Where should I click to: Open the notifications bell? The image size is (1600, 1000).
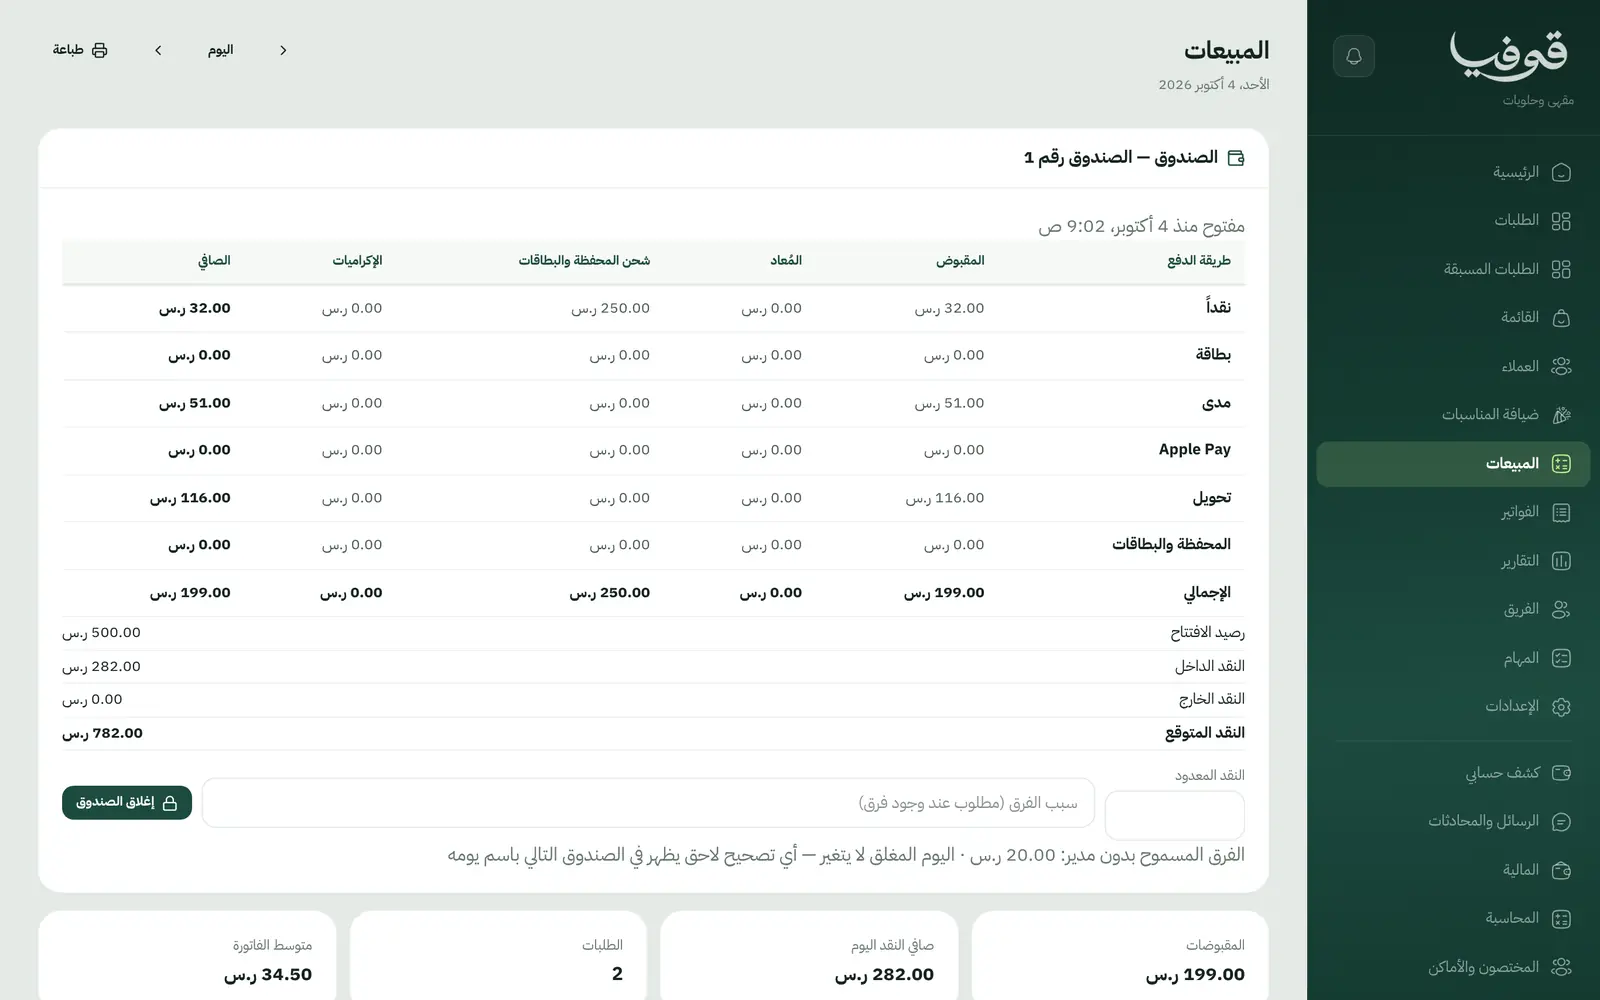pyautogui.click(x=1354, y=56)
